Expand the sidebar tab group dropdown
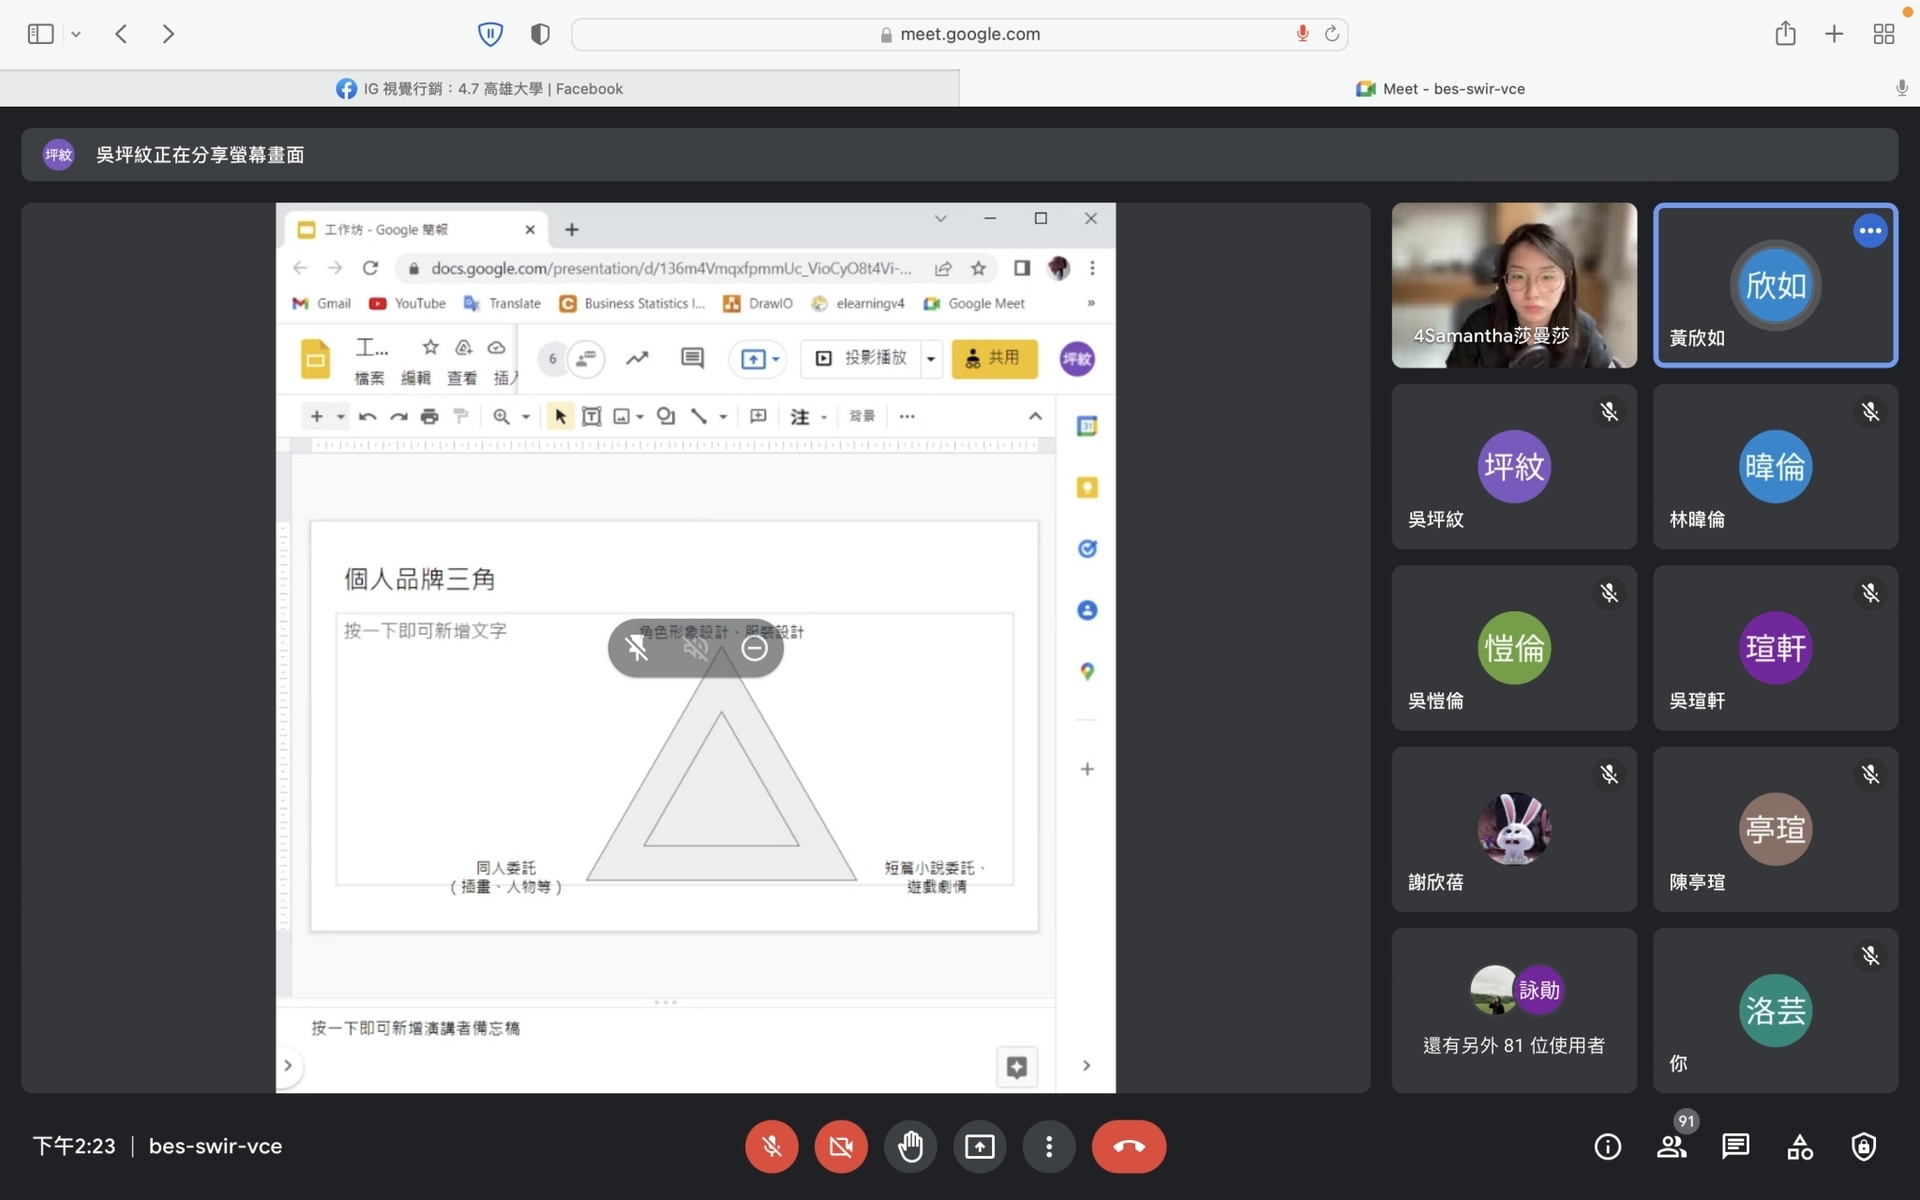Image resolution: width=1920 pixels, height=1200 pixels. [x=76, y=34]
